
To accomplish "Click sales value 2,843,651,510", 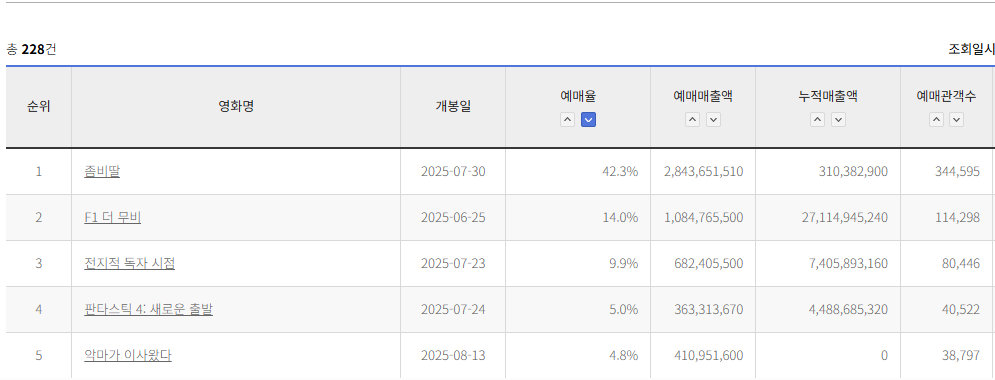I will click(x=703, y=171).
